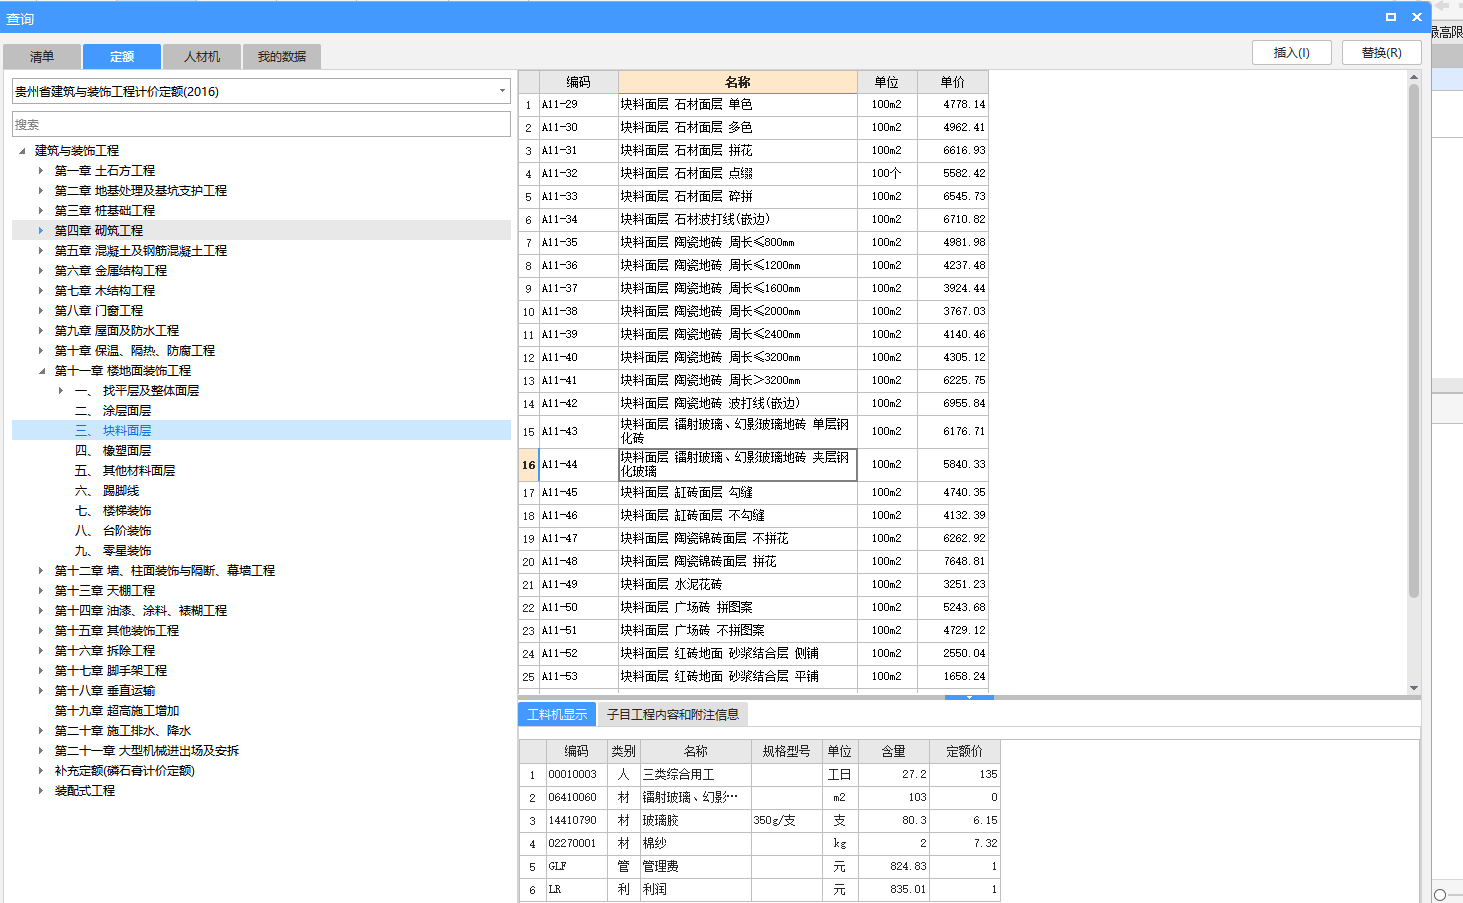Select 装配式工程 in tree
Image resolution: width=1463 pixels, height=903 pixels.
(x=84, y=791)
